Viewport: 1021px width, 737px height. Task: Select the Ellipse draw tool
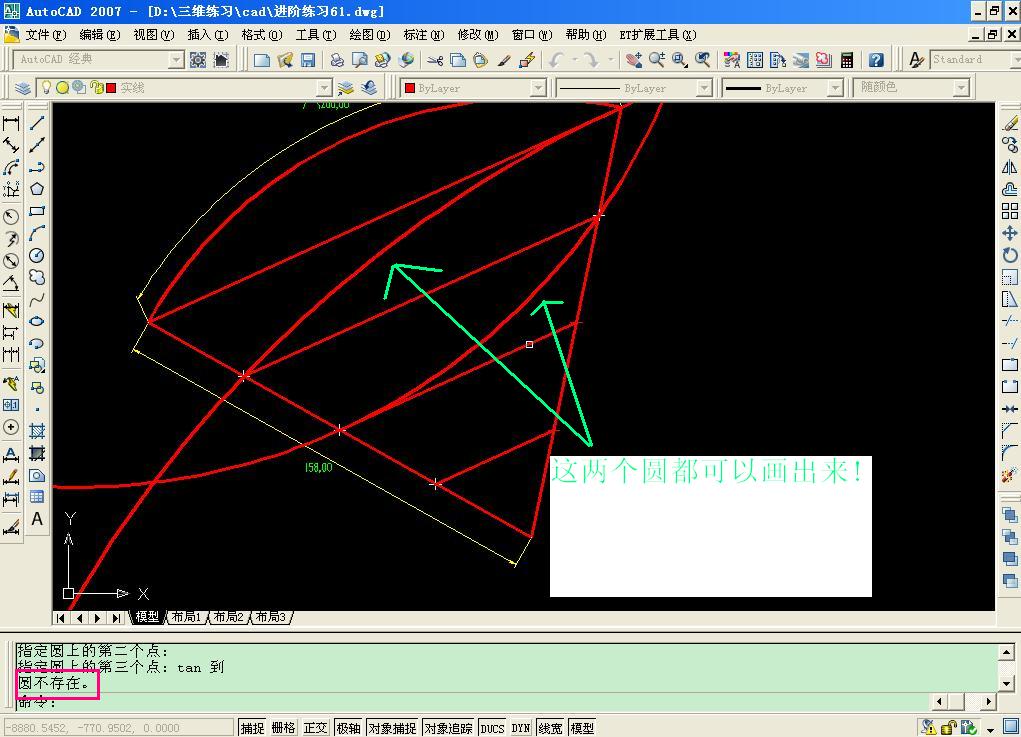37,322
